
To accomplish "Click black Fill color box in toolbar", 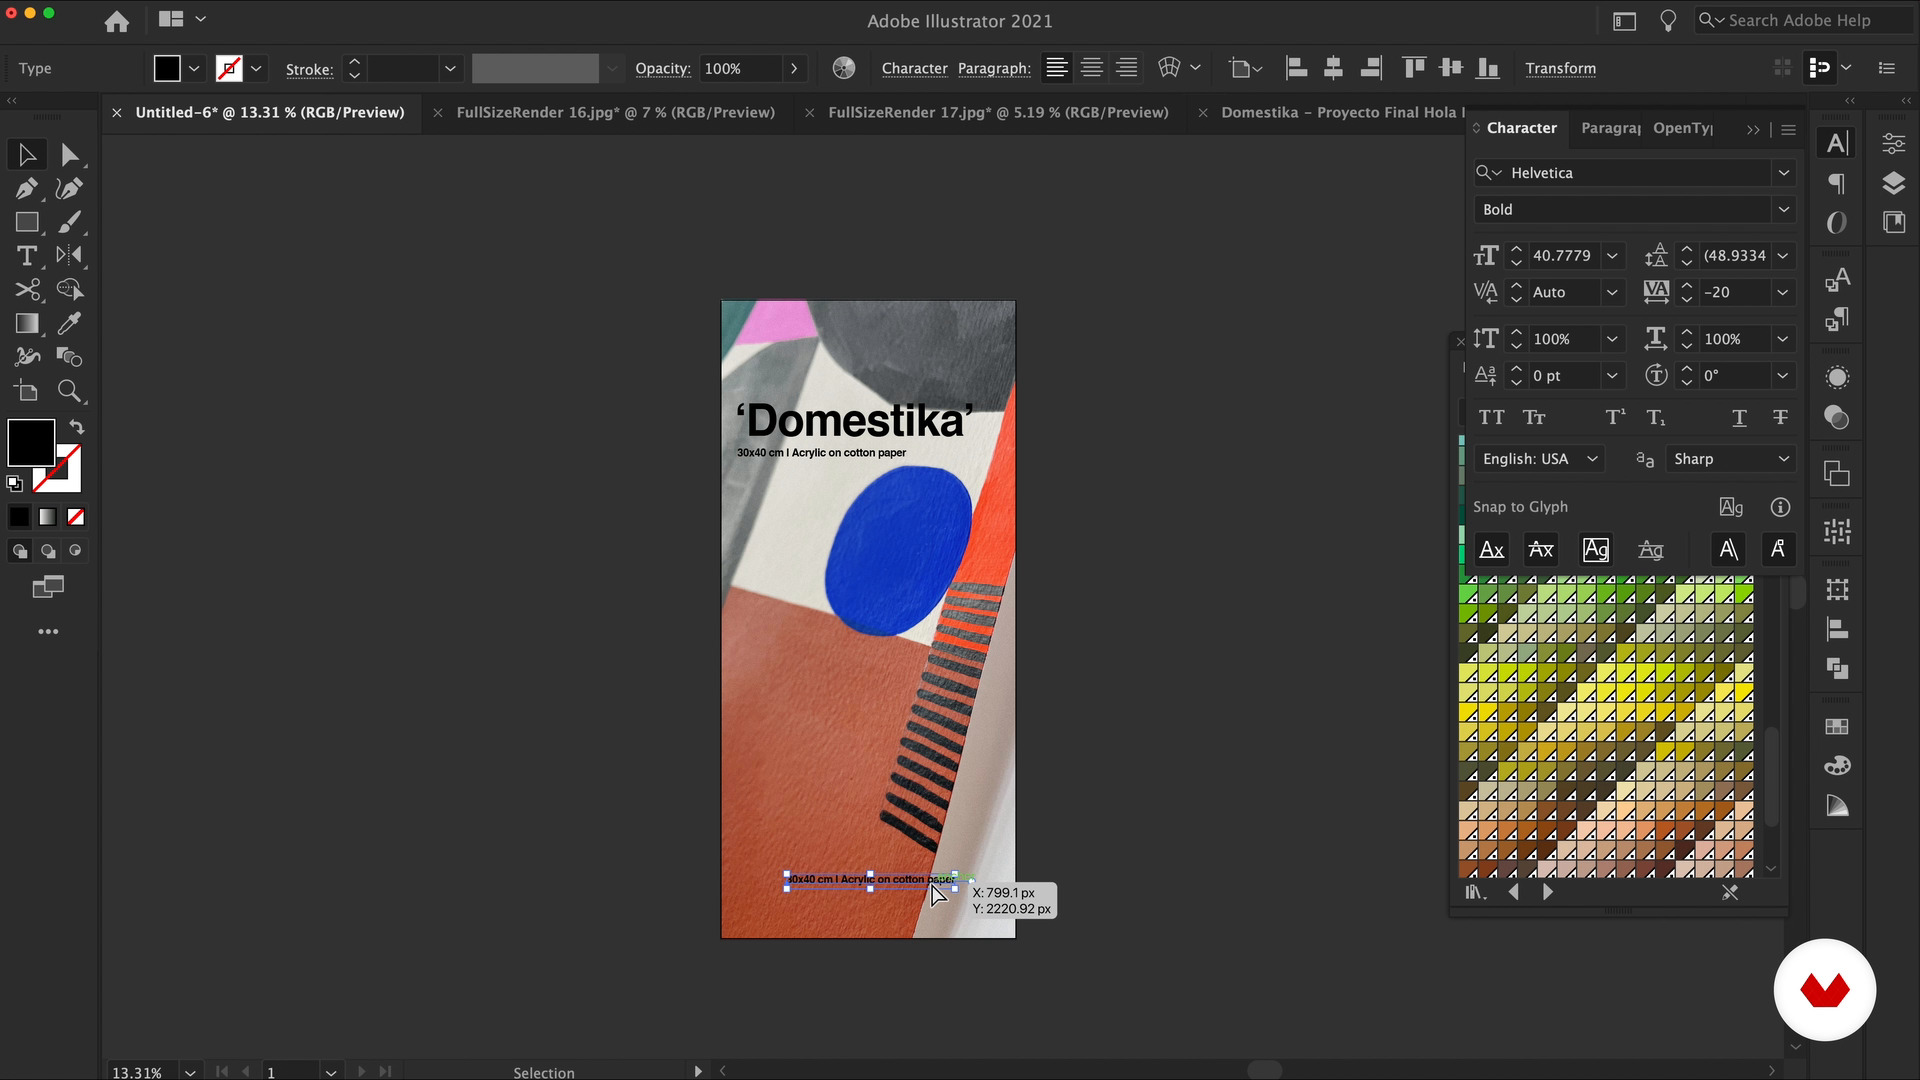I will (x=31, y=442).
